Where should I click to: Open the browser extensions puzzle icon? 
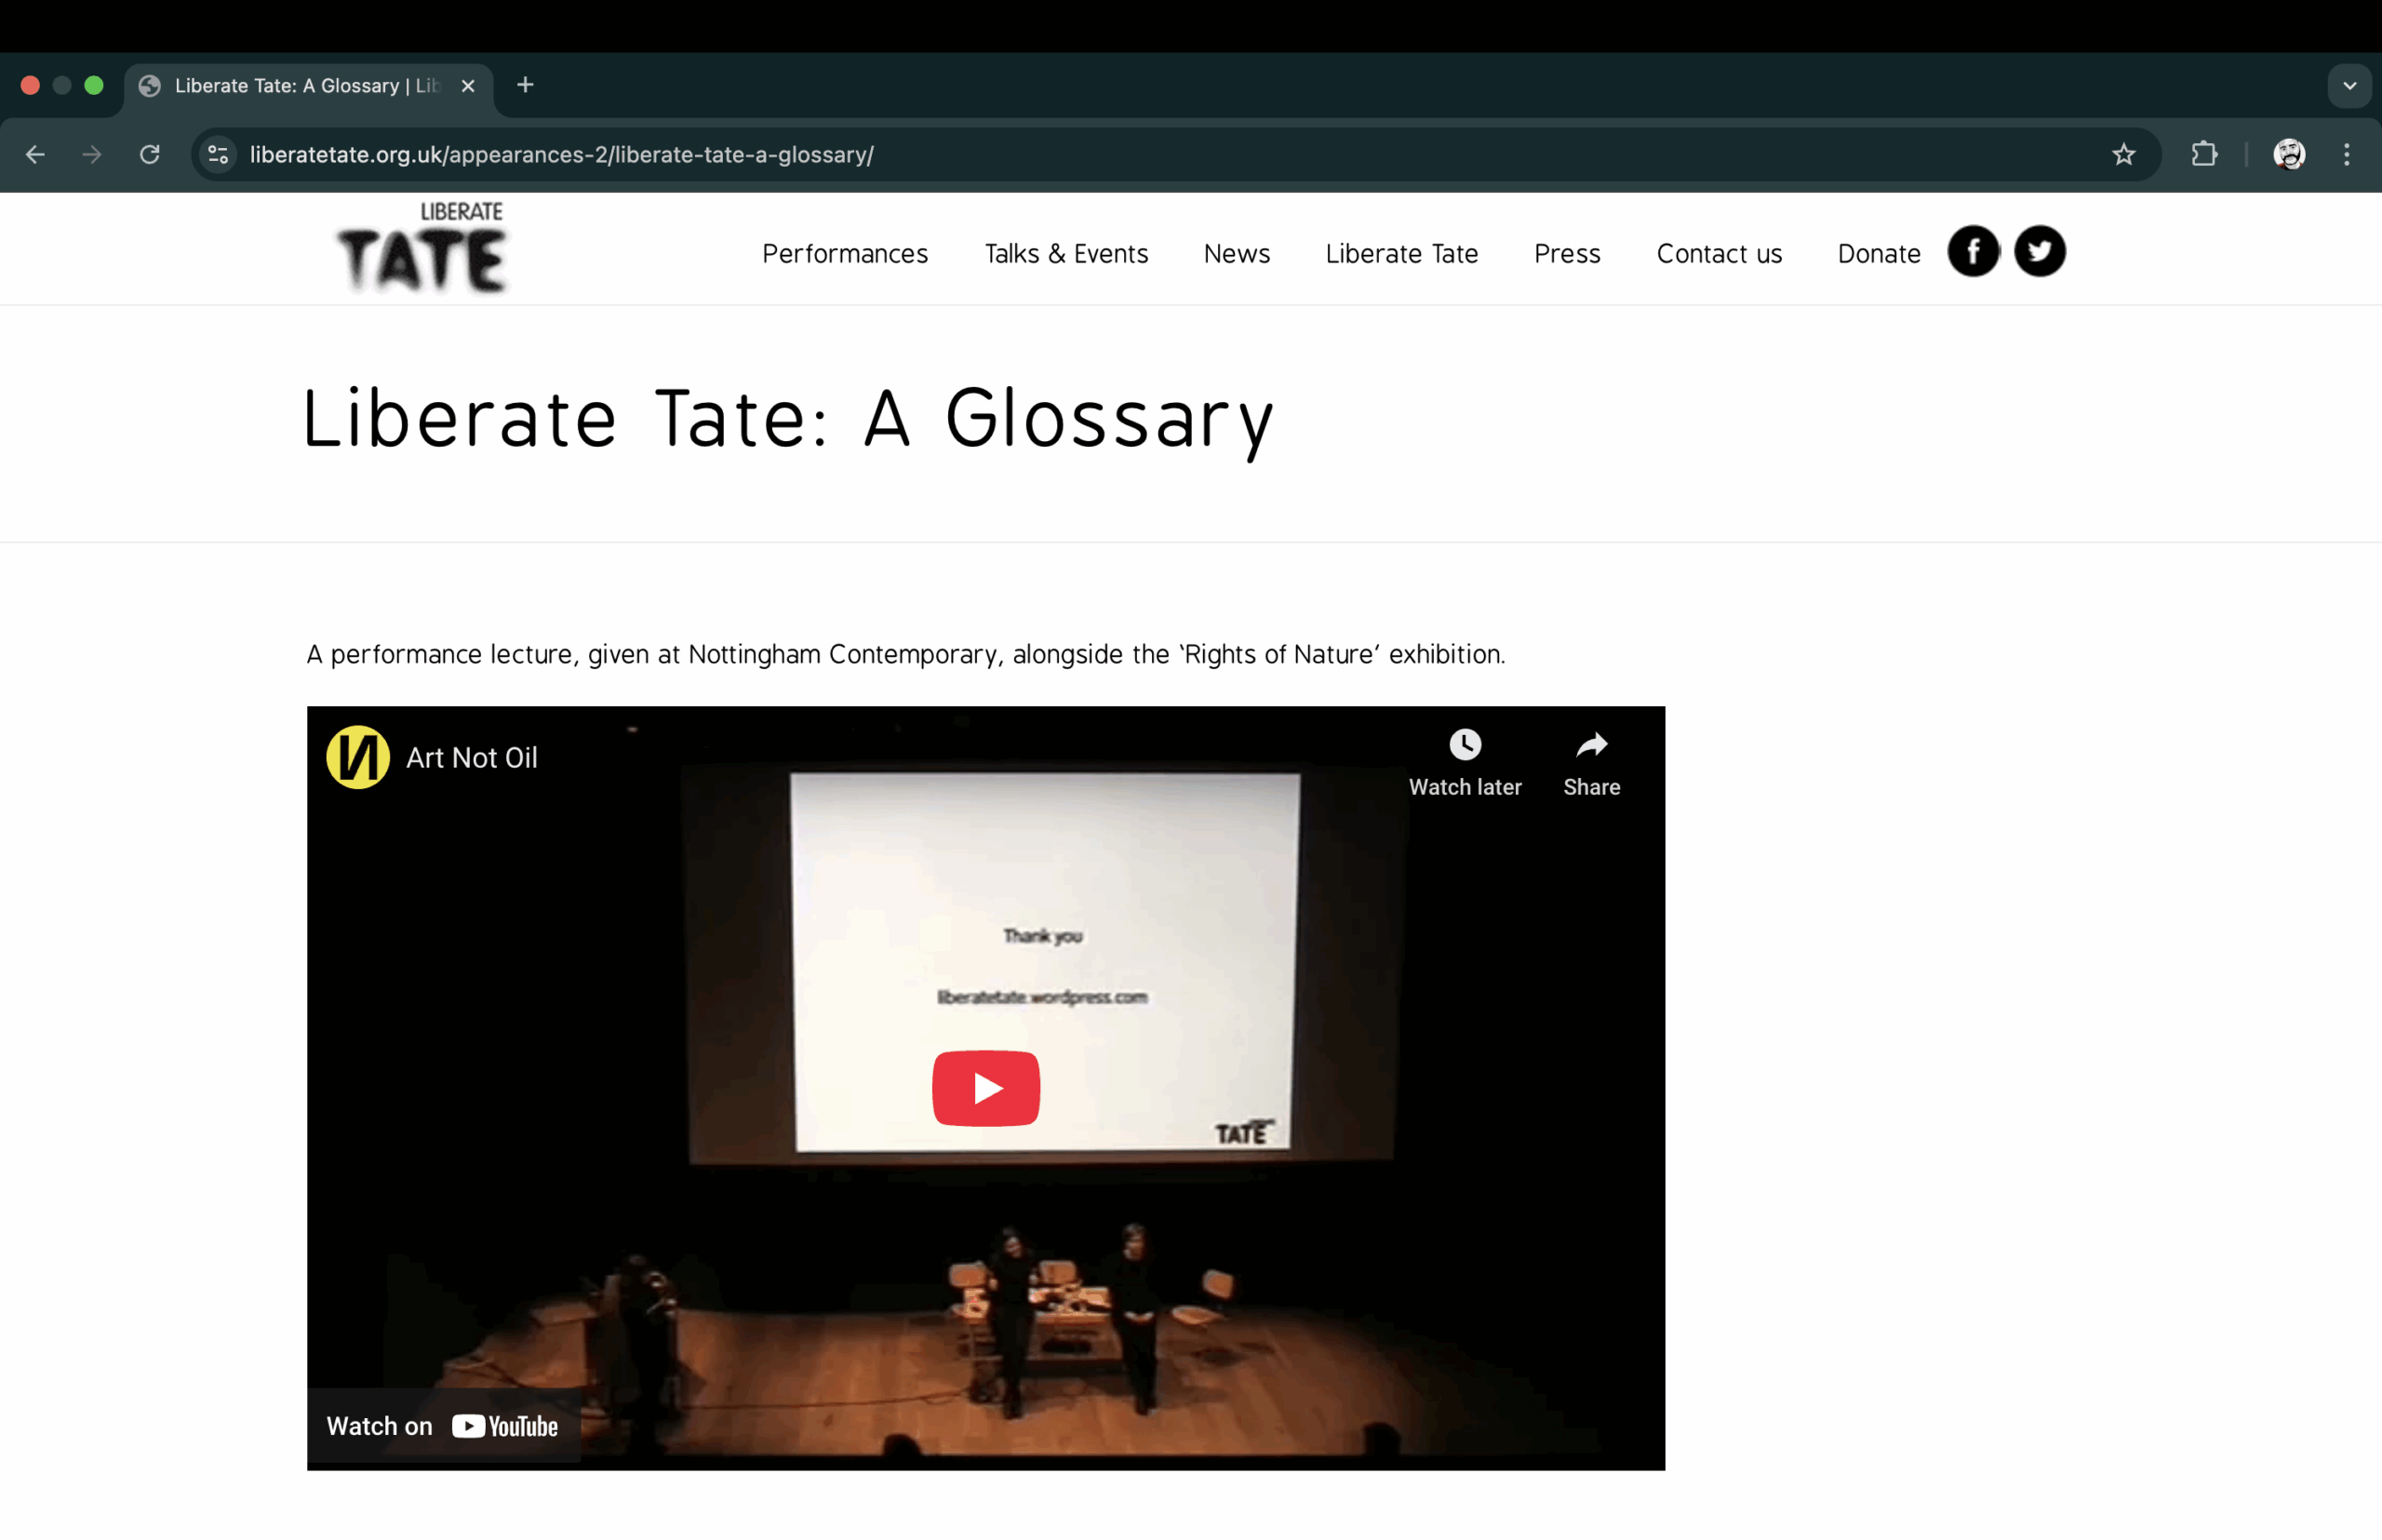(x=2204, y=154)
